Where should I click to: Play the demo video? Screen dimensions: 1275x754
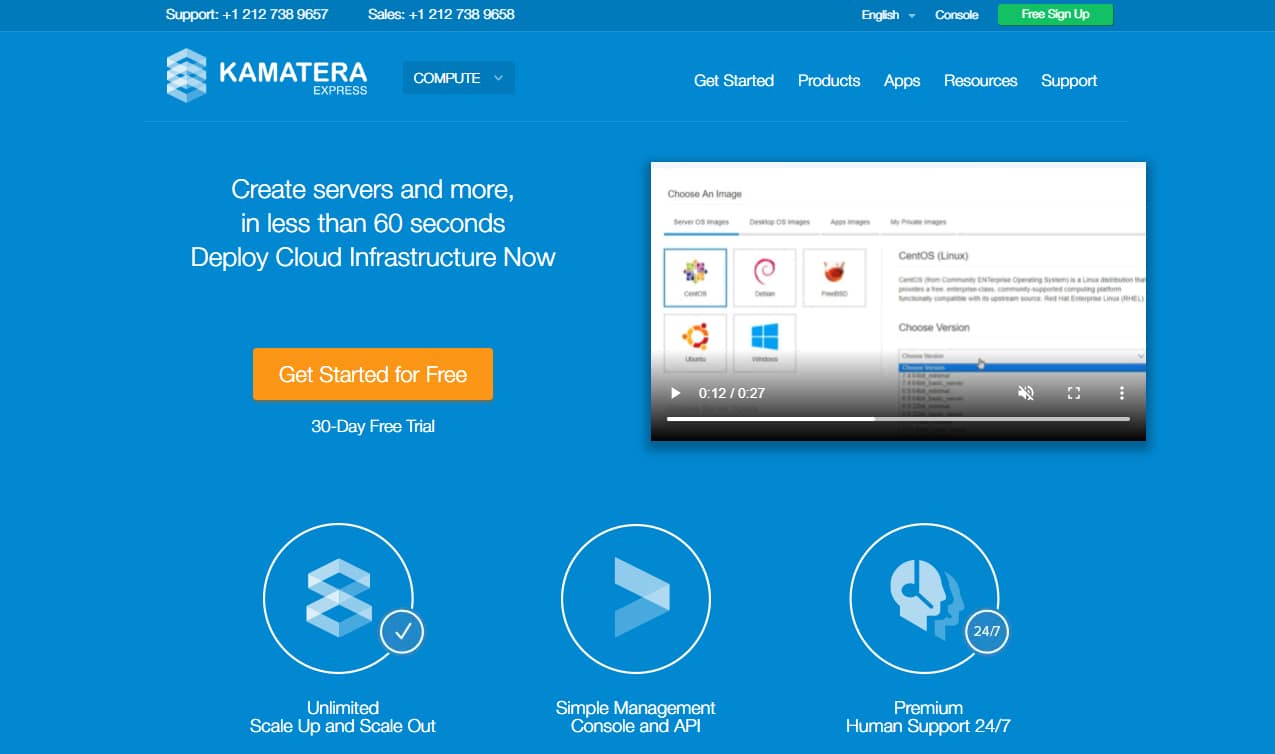coord(675,393)
